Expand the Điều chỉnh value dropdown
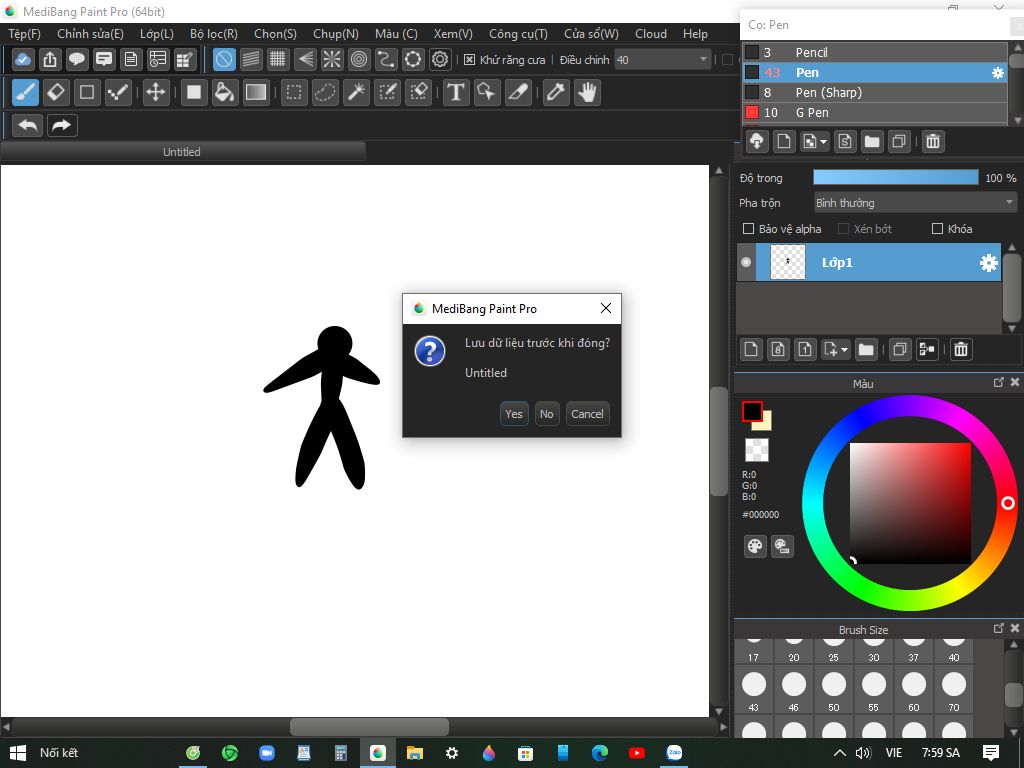 (x=703, y=60)
